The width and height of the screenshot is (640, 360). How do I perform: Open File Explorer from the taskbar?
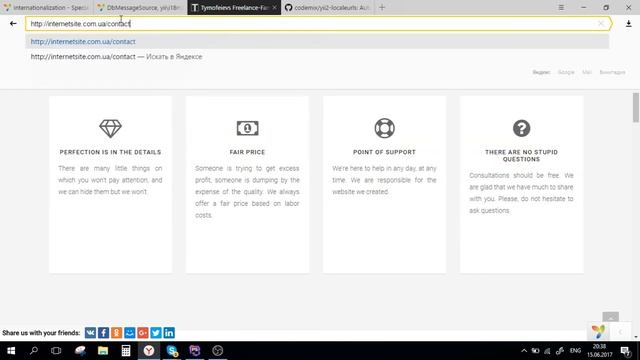(x=103, y=351)
